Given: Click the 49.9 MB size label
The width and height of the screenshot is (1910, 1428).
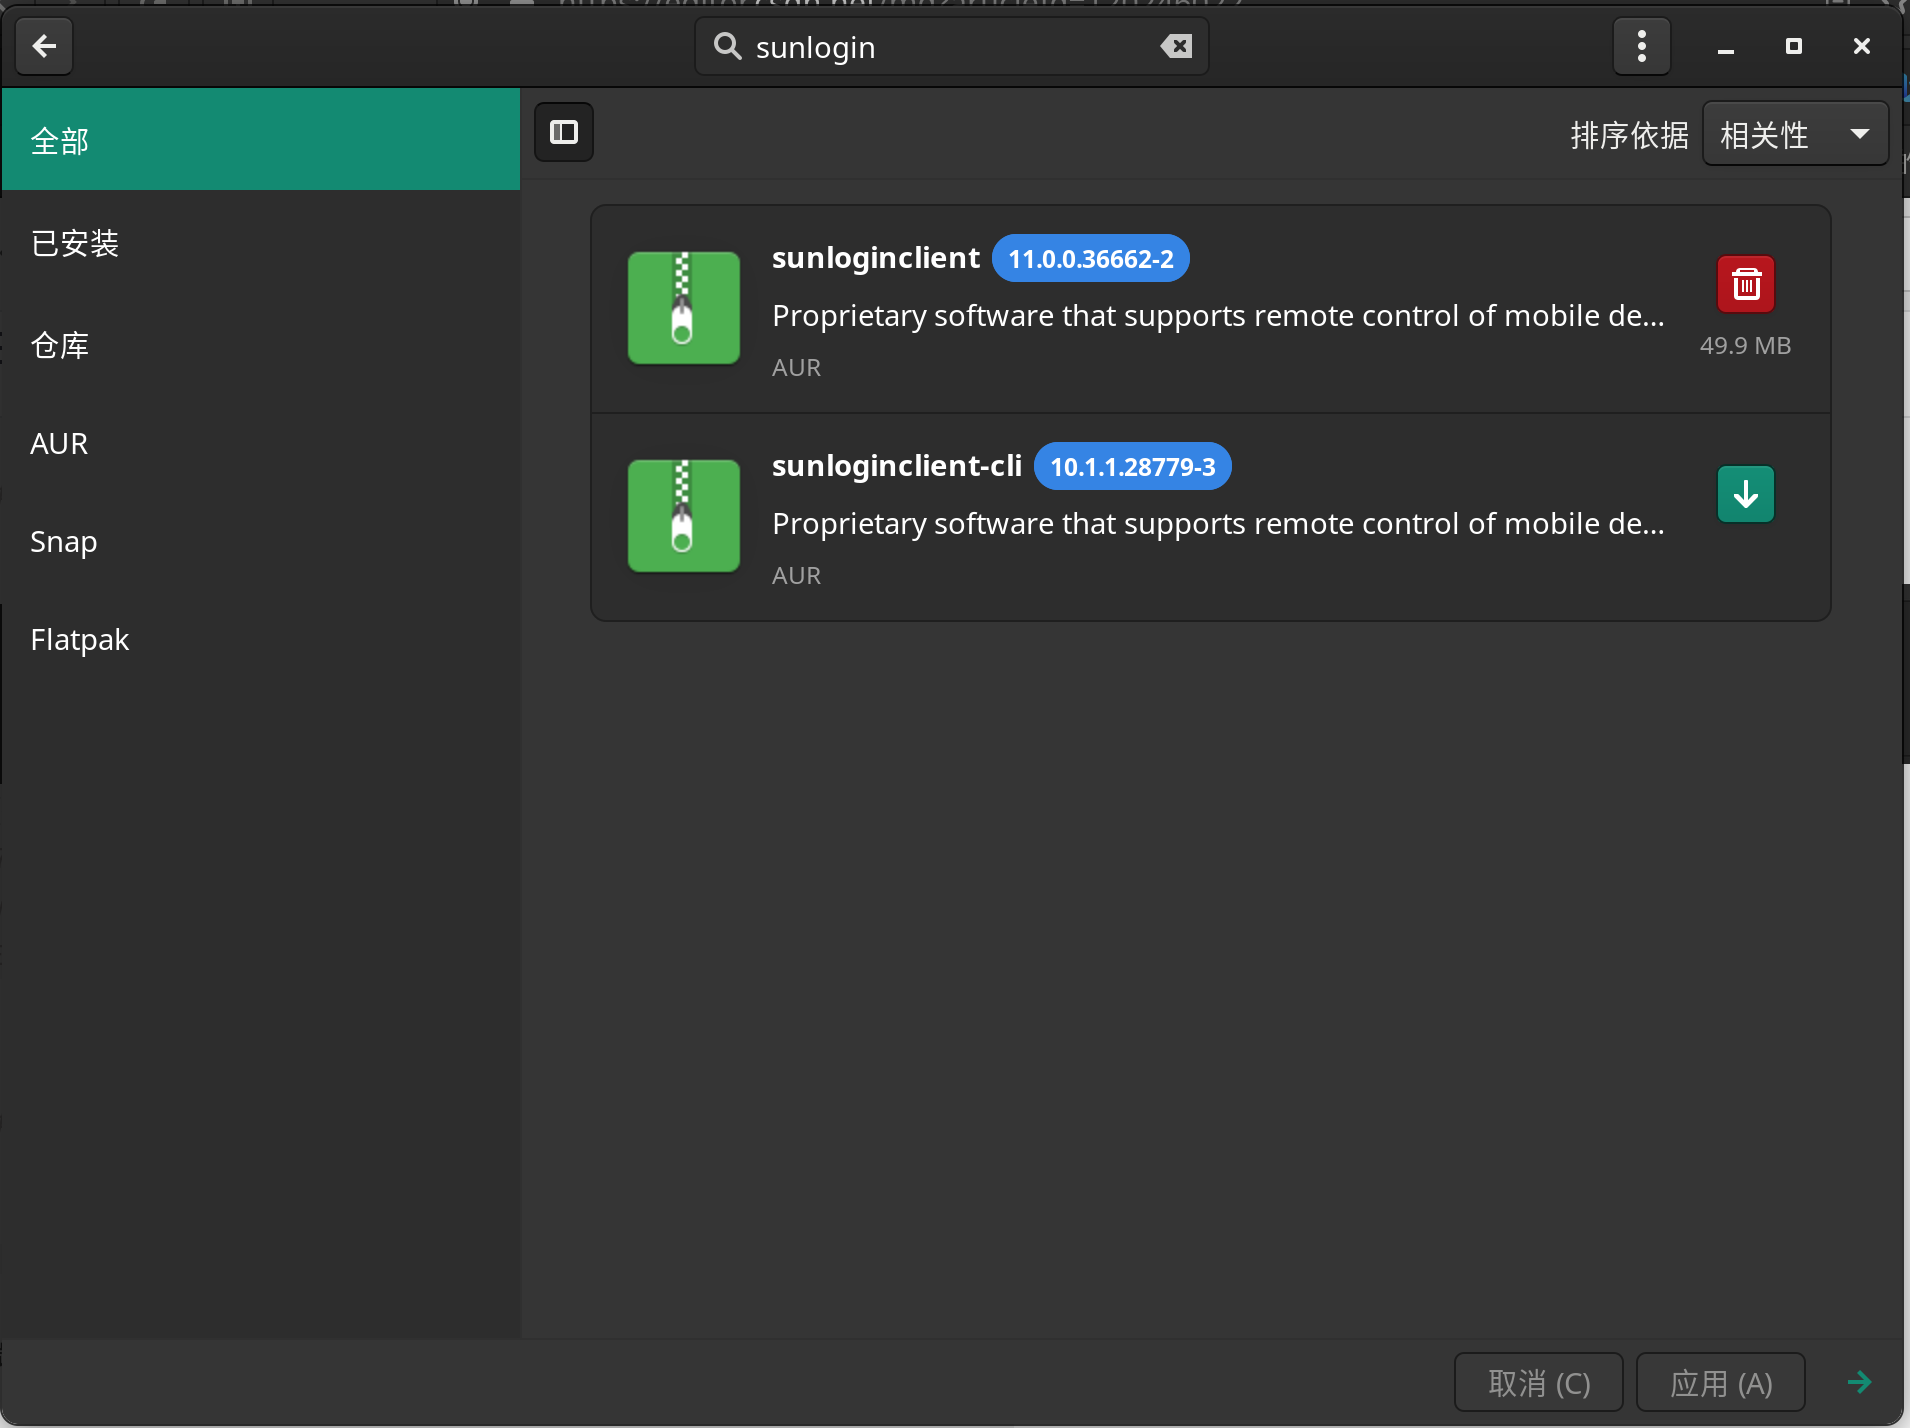Looking at the screenshot, I should pyautogui.click(x=1746, y=345).
